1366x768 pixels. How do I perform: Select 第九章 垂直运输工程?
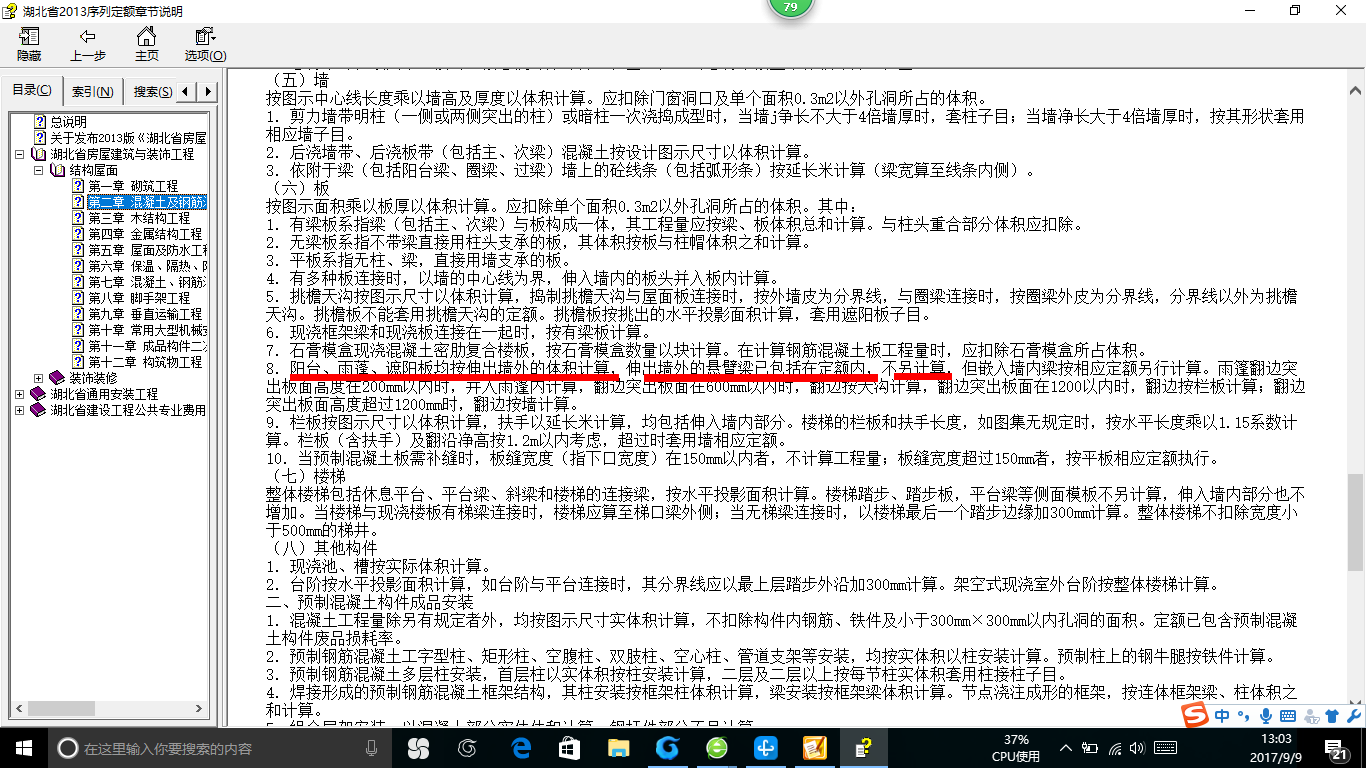point(145,314)
